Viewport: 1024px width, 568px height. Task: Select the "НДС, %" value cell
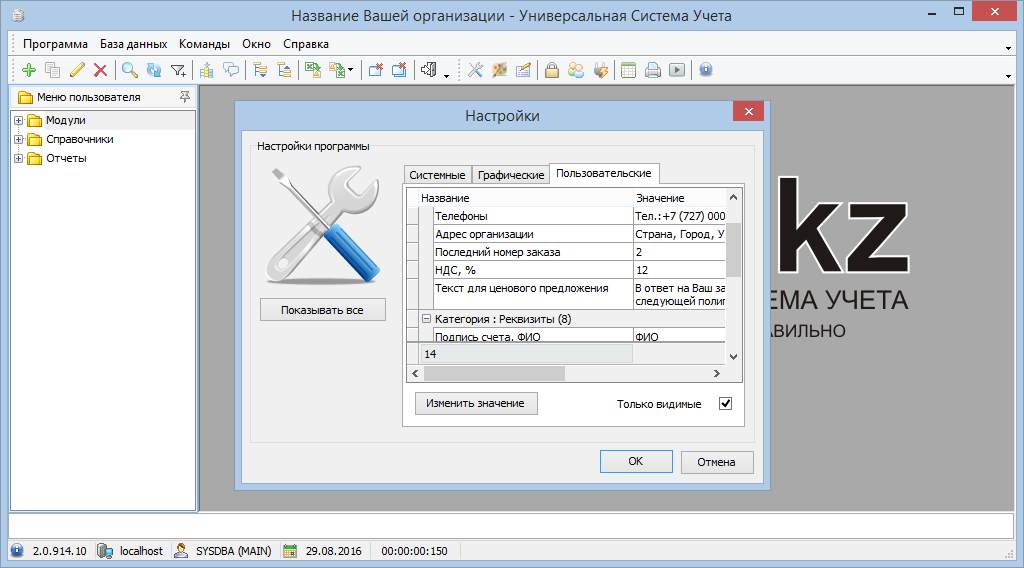click(x=680, y=270)
